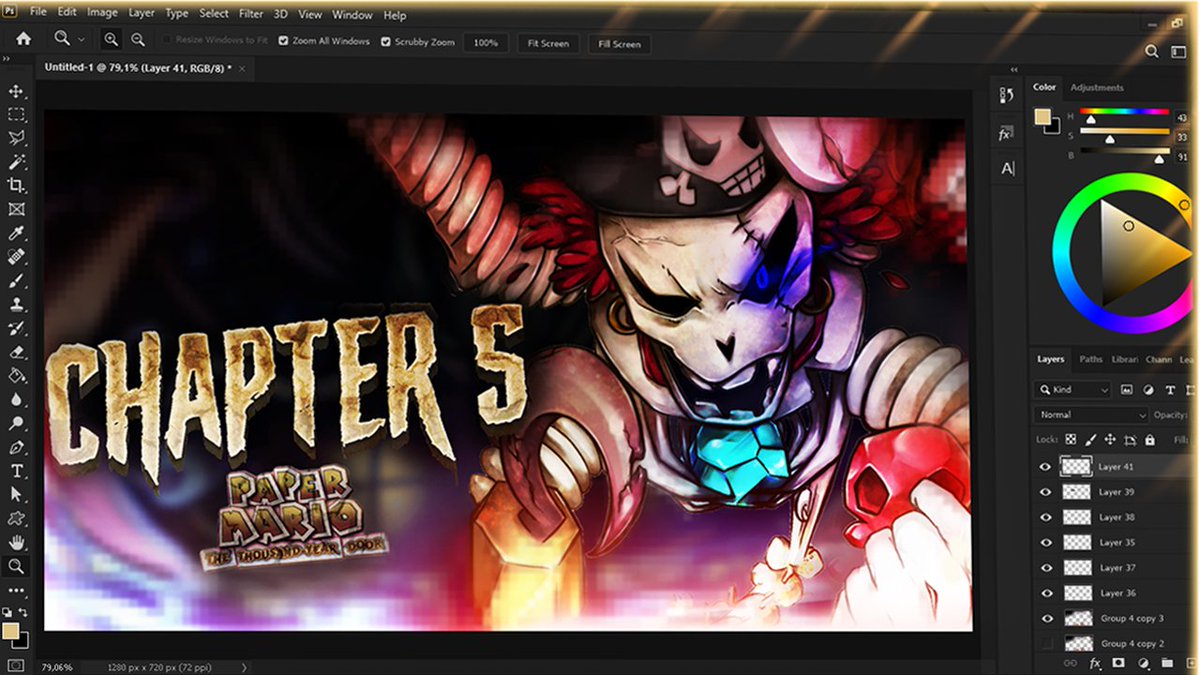Hide Layer 35 visibility eye
The width and height of the screenshot is (1200, 675).
[1046, 542]
